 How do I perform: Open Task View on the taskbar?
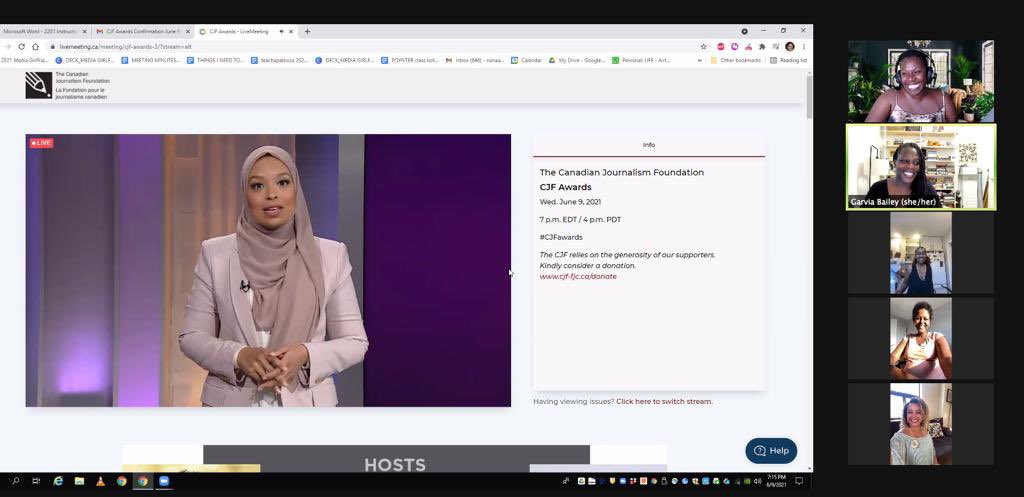coord(37,481)
